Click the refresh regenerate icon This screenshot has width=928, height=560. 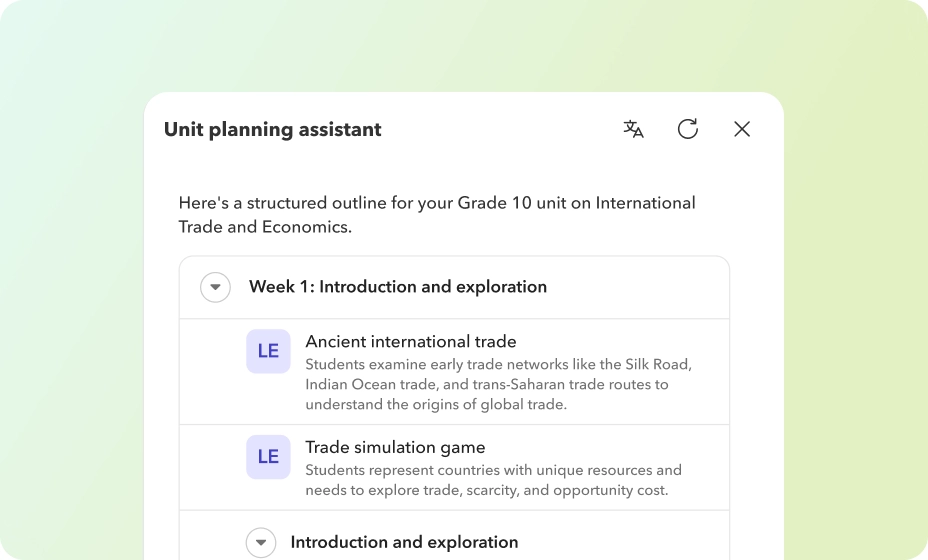(x=688, y=129)
